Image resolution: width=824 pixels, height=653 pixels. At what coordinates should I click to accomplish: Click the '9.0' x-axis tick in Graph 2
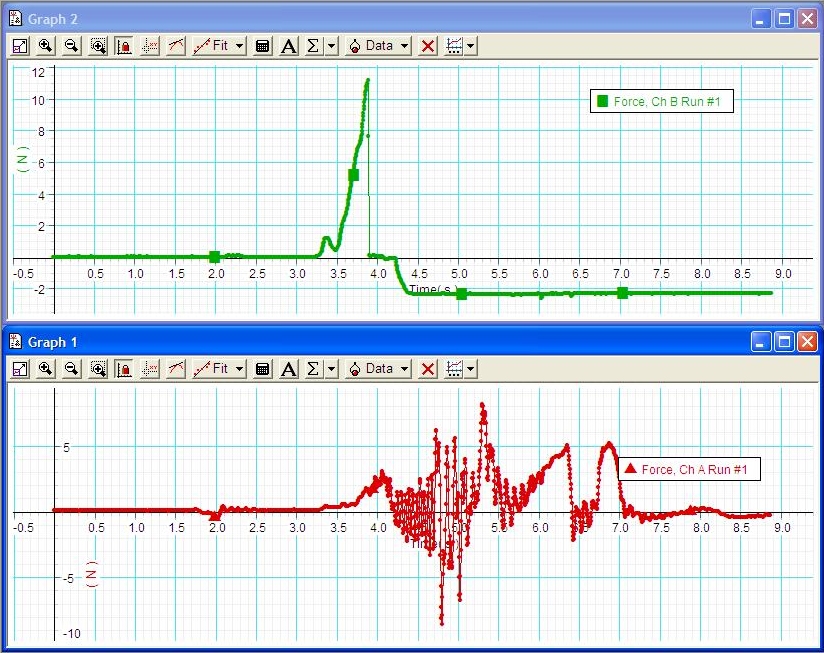pyautogui.click(x=782, y=274)
